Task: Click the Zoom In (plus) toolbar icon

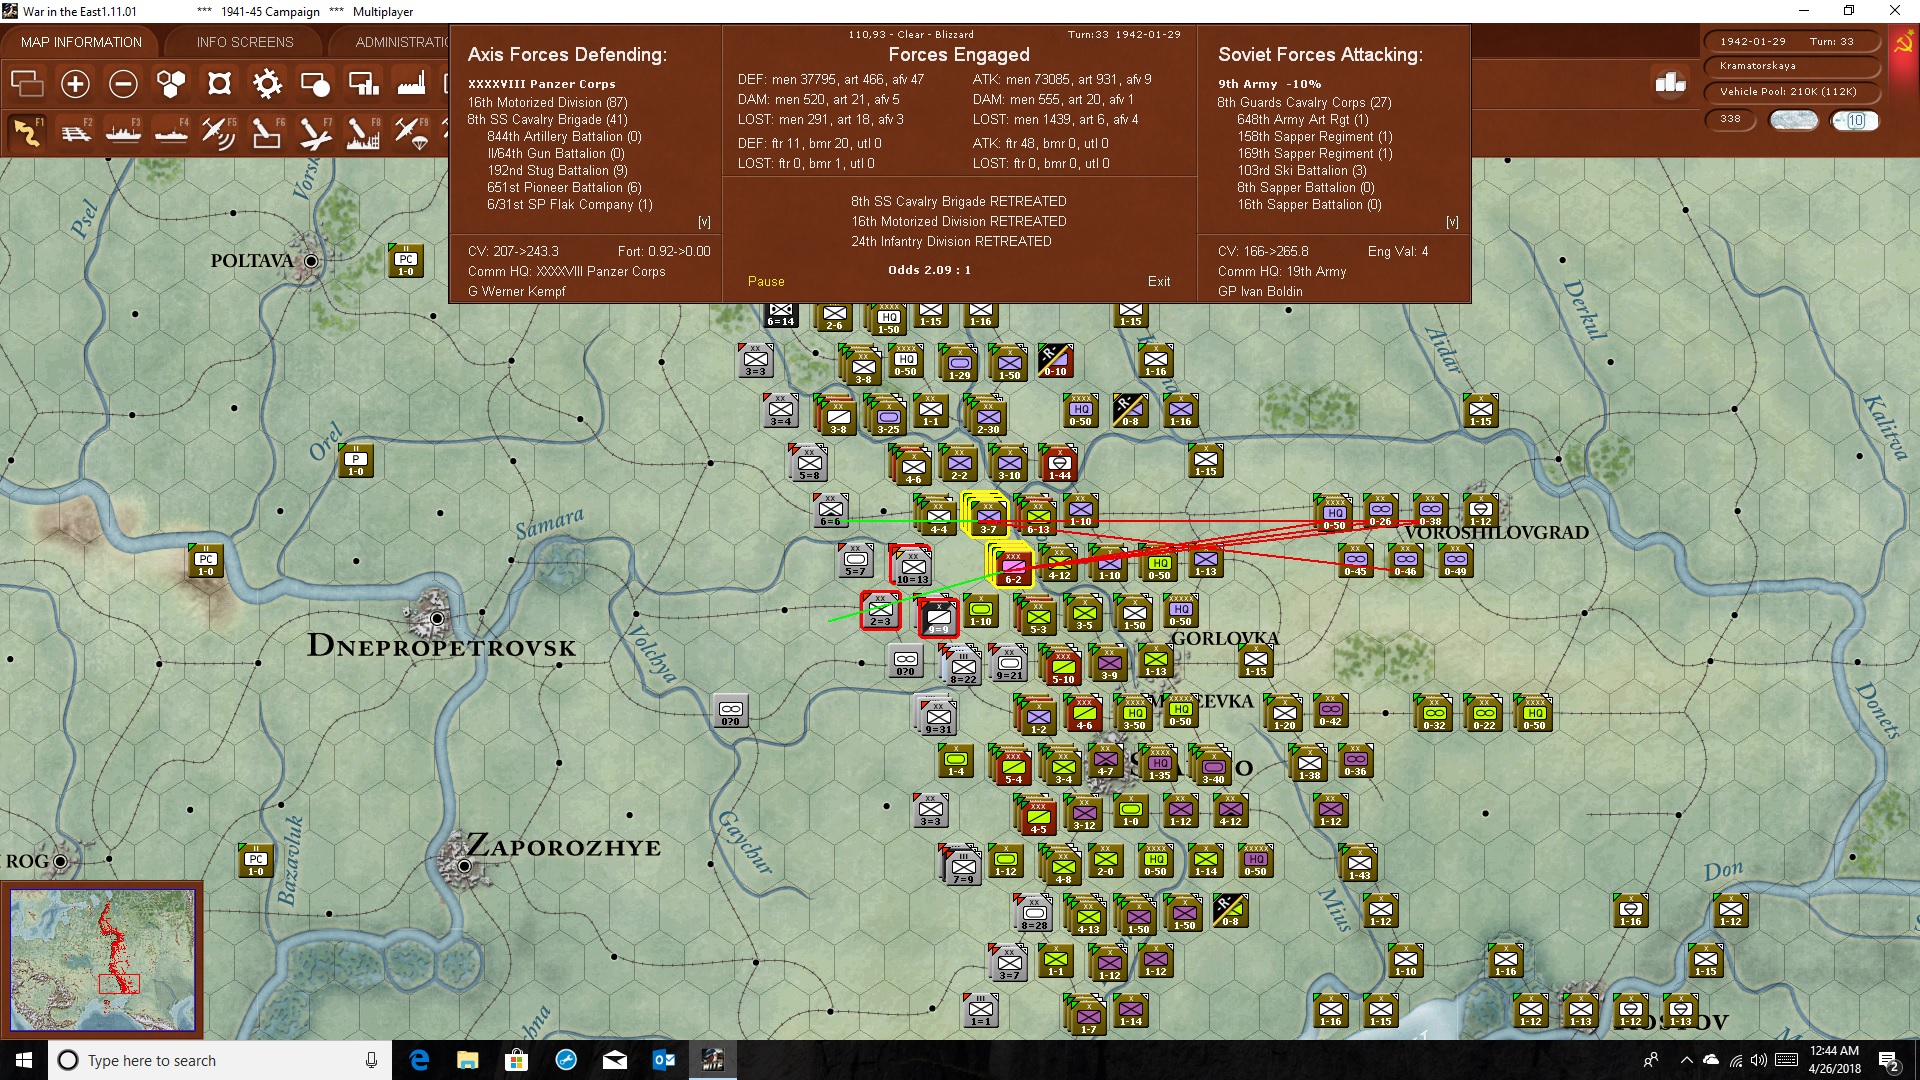Action: click(75, 84)
